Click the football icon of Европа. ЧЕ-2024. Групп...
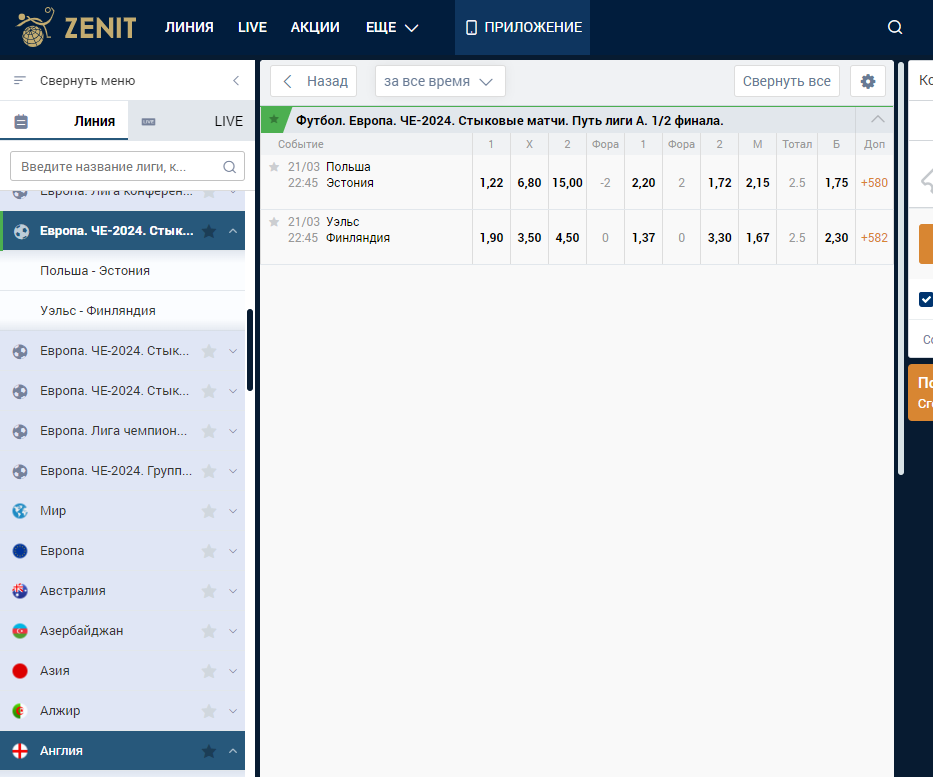Viewport: 933px width, 777px height. 20,471
